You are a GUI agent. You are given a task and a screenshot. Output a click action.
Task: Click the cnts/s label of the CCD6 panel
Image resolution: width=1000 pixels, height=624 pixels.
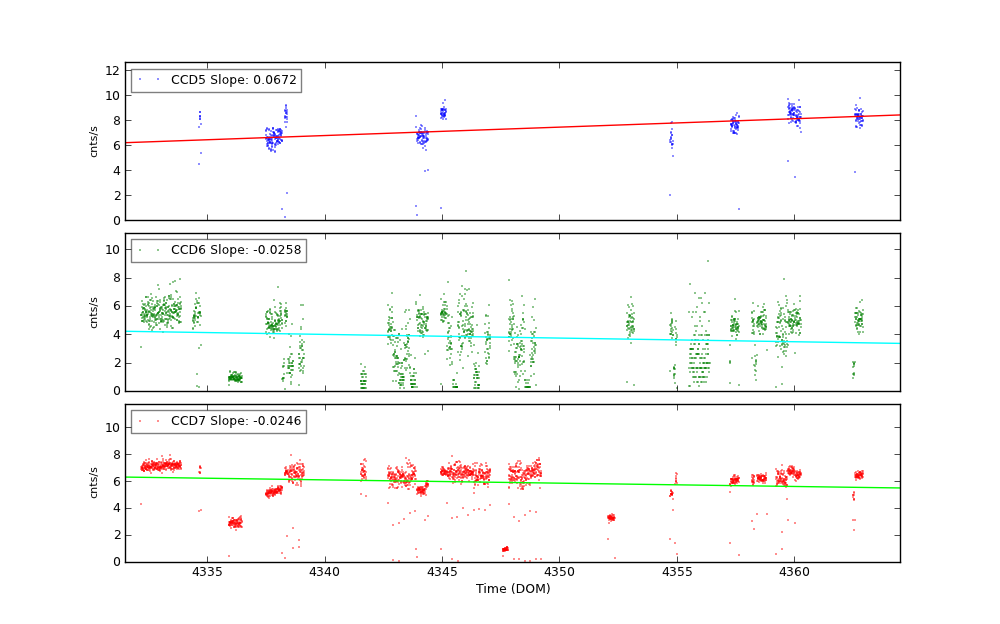[94, 312]
